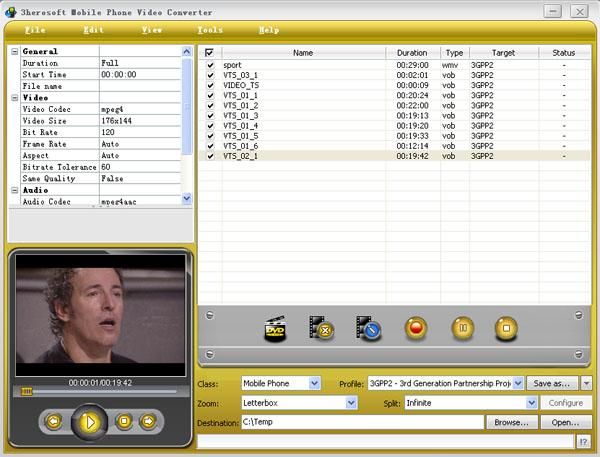600x457 pixels.
Task: Click the Configure button
Action: tap(566, 403)
